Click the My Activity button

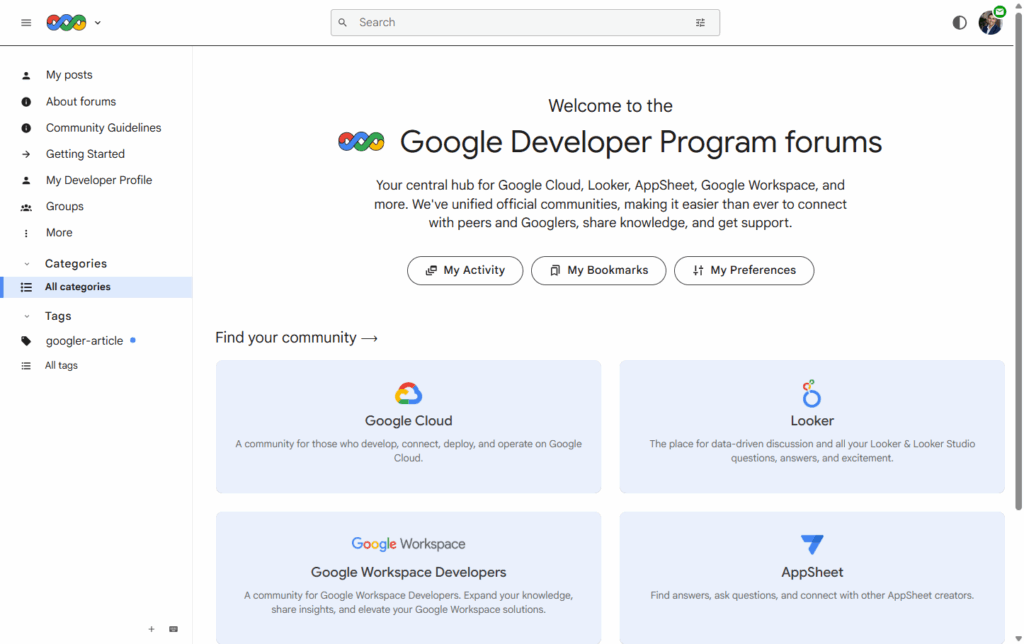(x=465, y=270)
